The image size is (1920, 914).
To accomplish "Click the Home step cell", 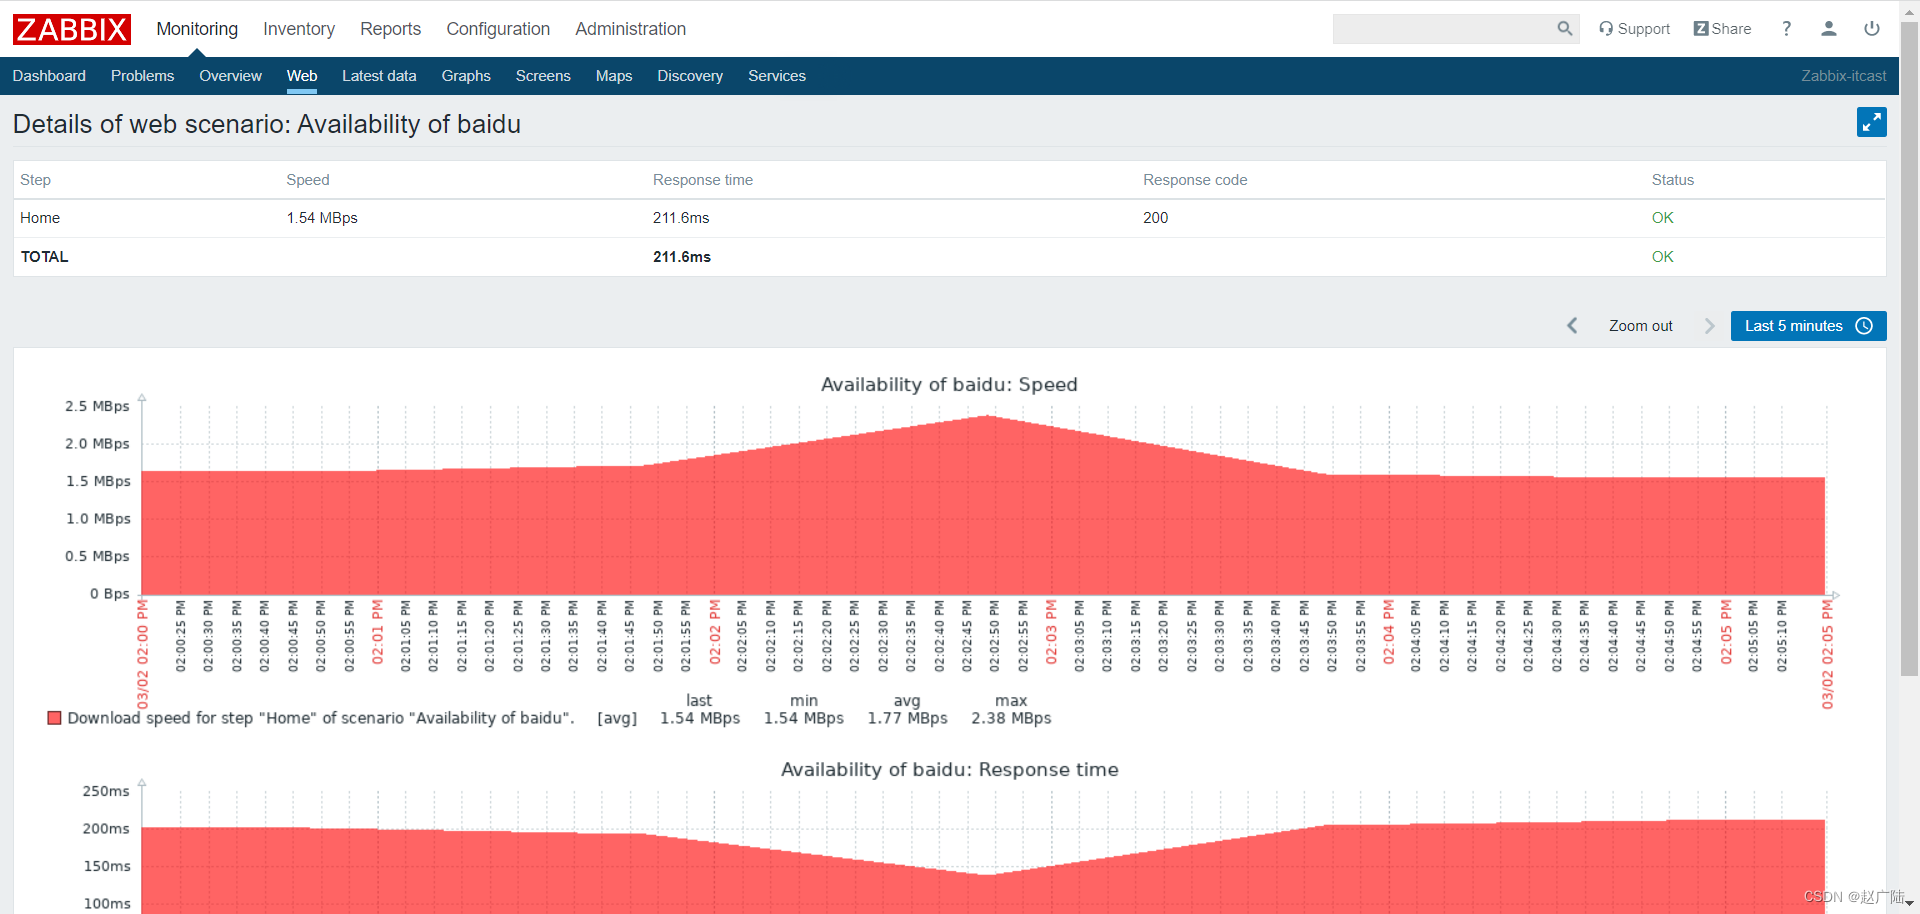I will (40, 218).
